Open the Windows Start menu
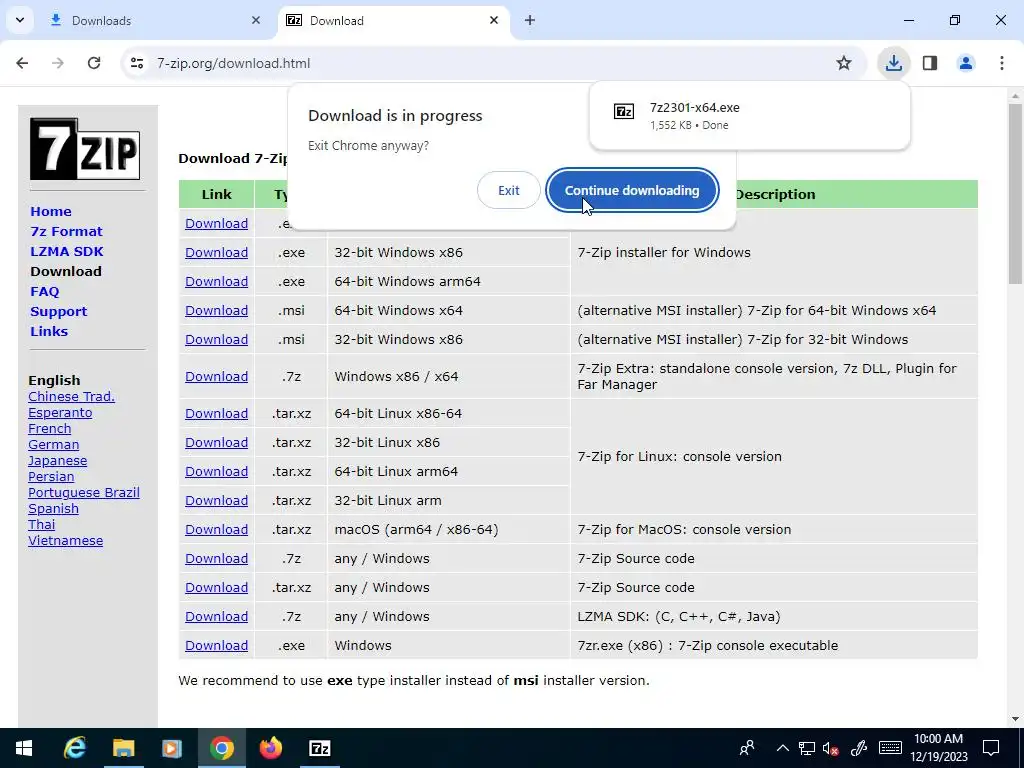The image size is (1024, 768). point(24,748)
